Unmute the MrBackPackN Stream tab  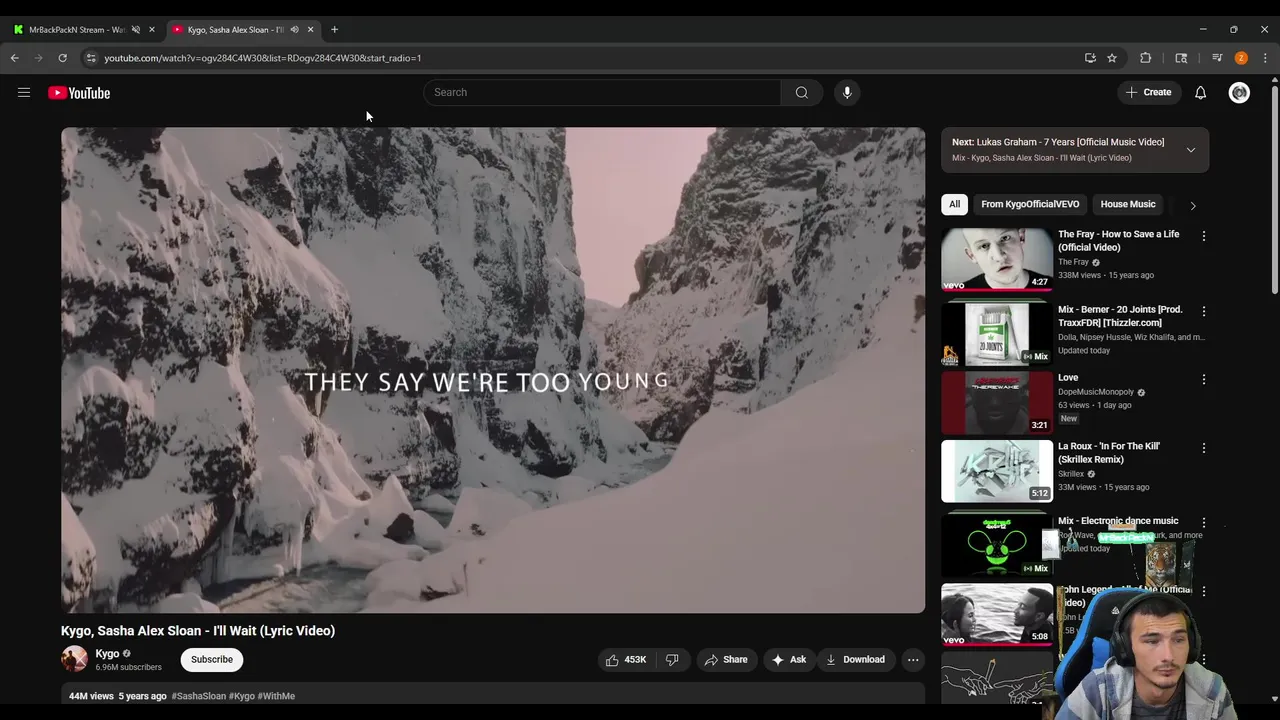coord(136,30)
